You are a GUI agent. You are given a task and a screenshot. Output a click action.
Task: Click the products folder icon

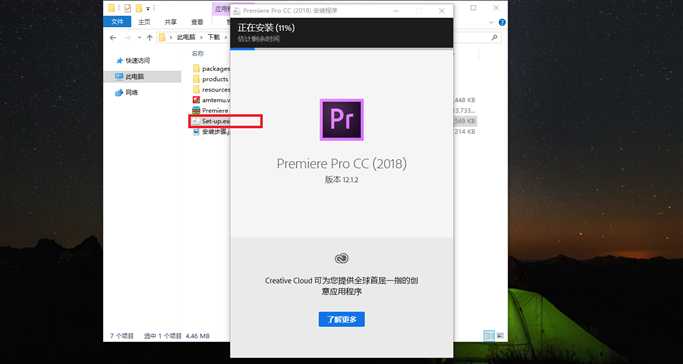(196, 79)
